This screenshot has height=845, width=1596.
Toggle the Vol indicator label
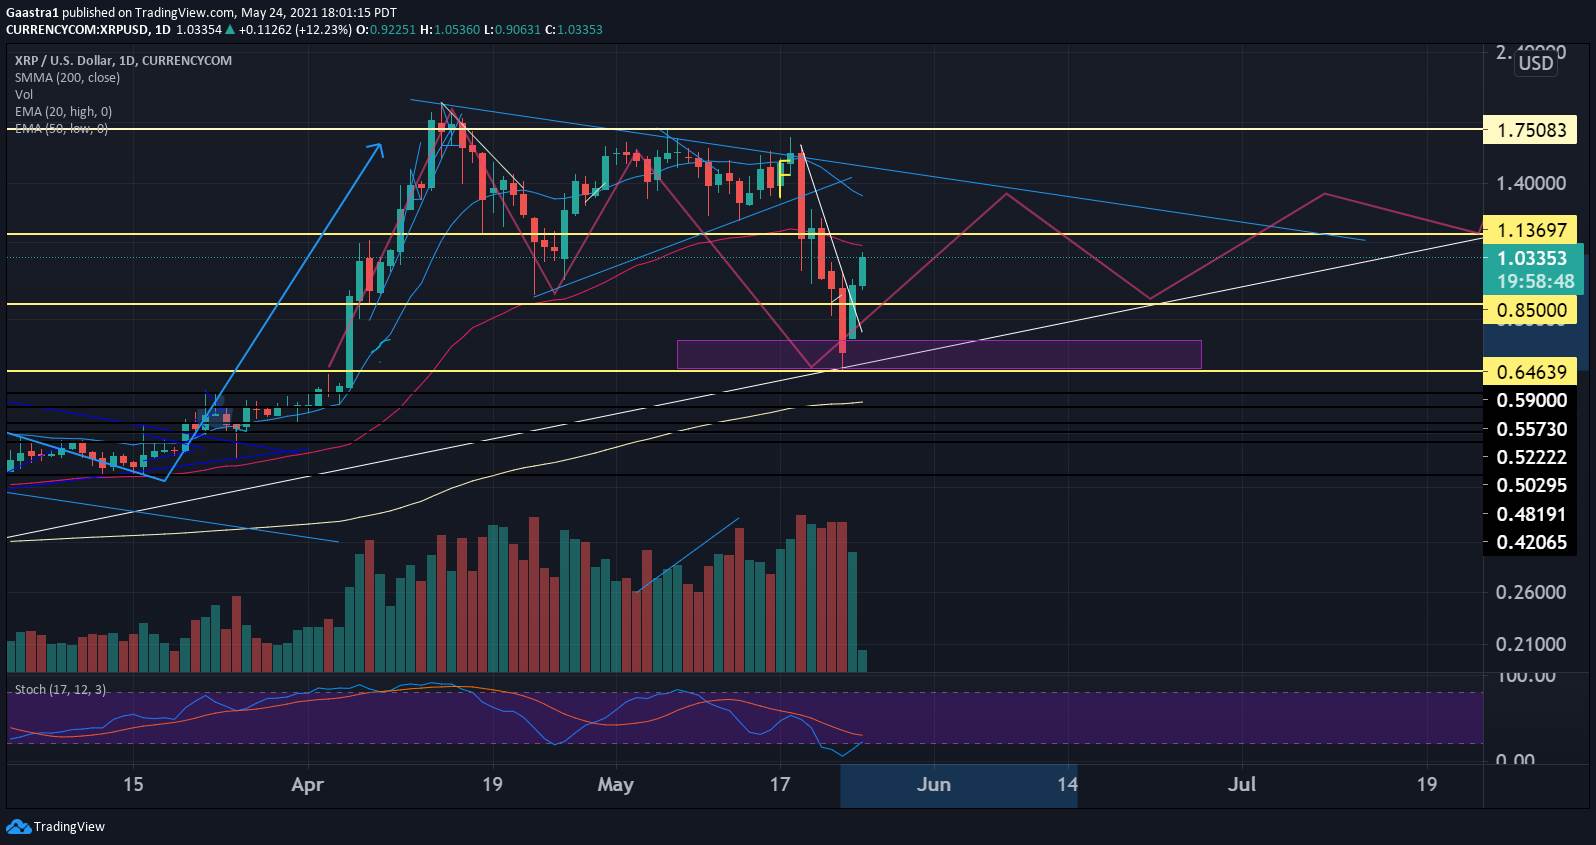23,94
